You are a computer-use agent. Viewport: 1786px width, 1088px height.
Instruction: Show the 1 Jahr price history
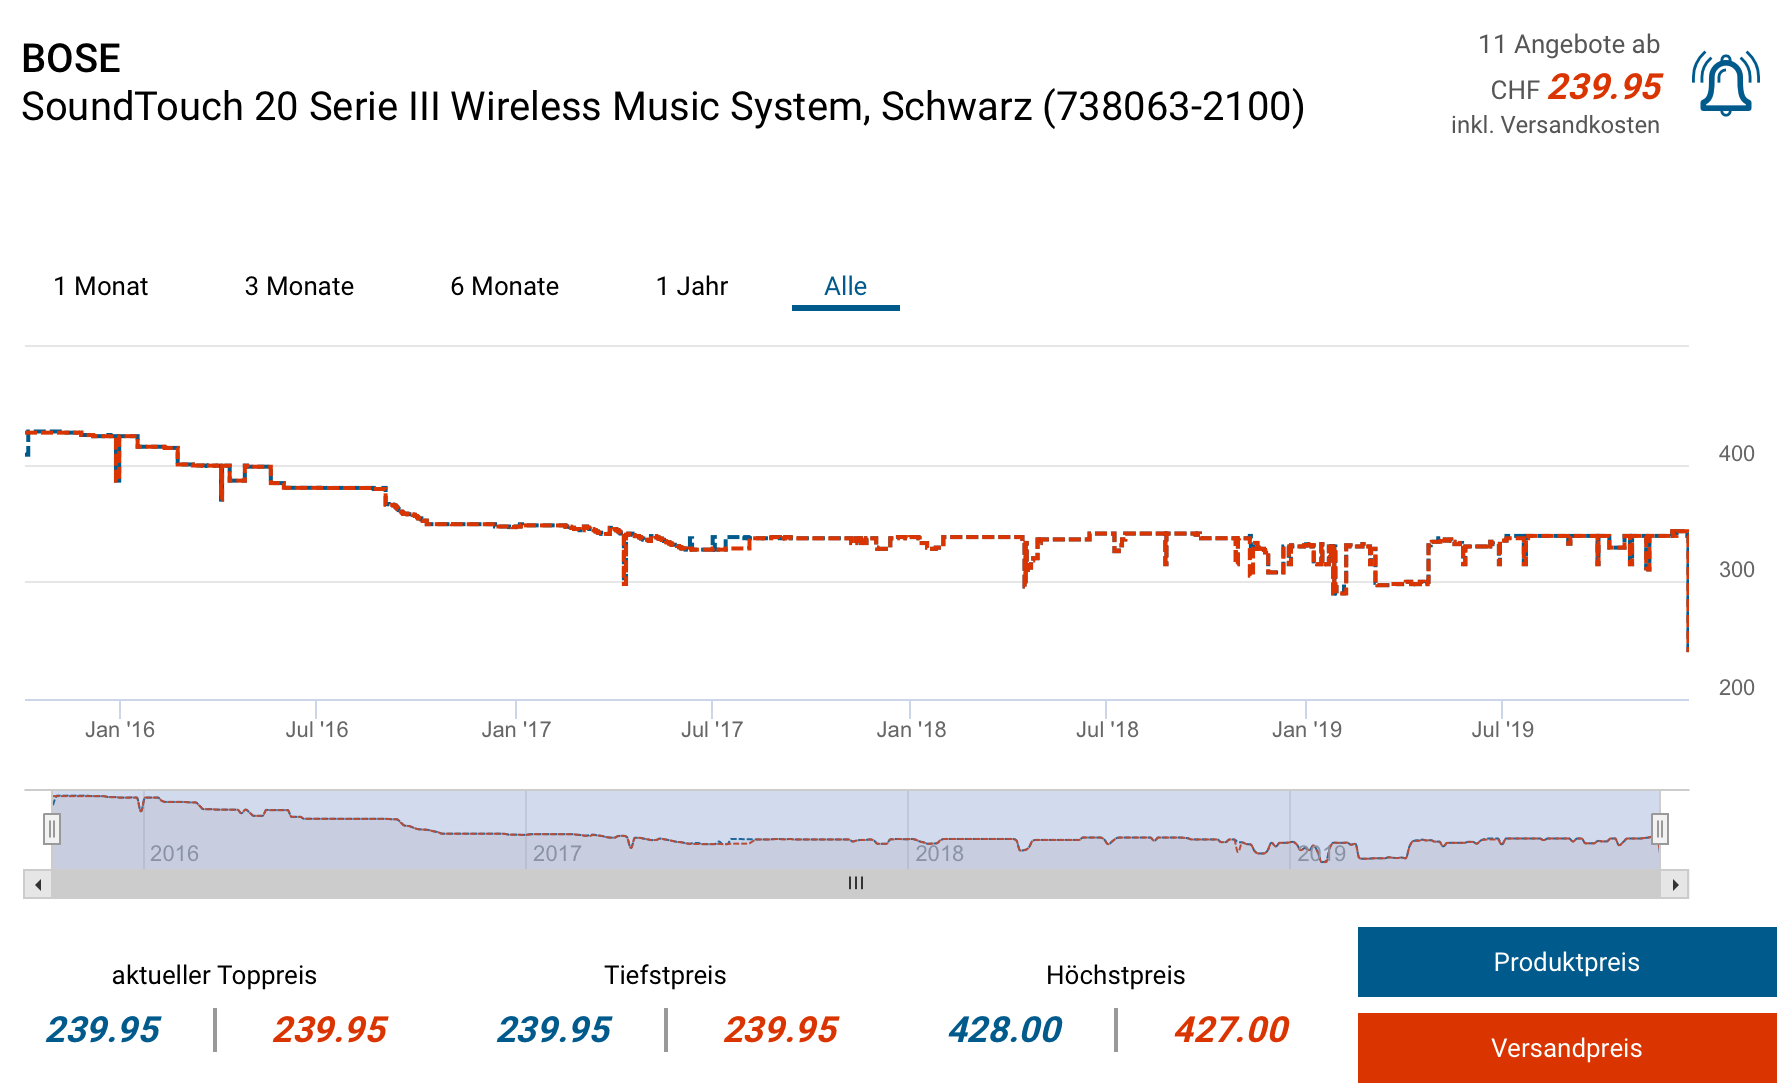coord(691,287)
